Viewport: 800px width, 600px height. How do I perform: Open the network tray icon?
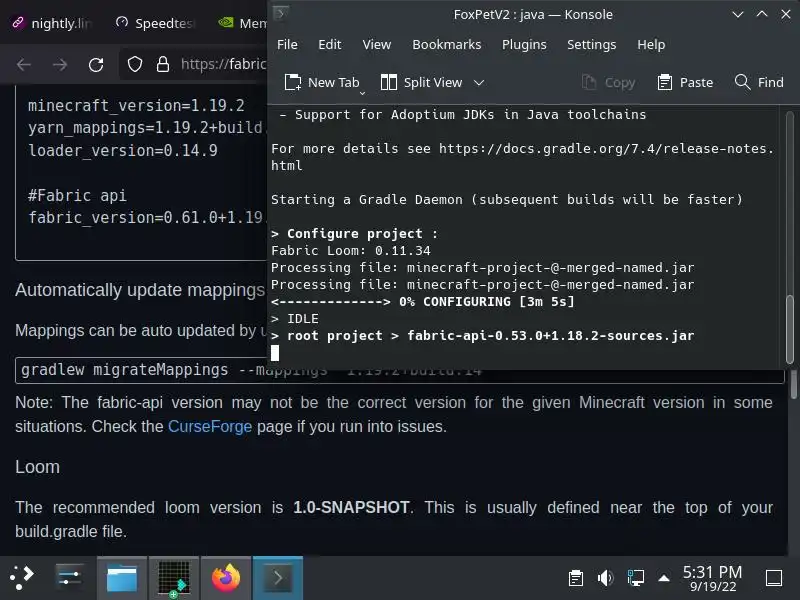[x=635, y=578]
